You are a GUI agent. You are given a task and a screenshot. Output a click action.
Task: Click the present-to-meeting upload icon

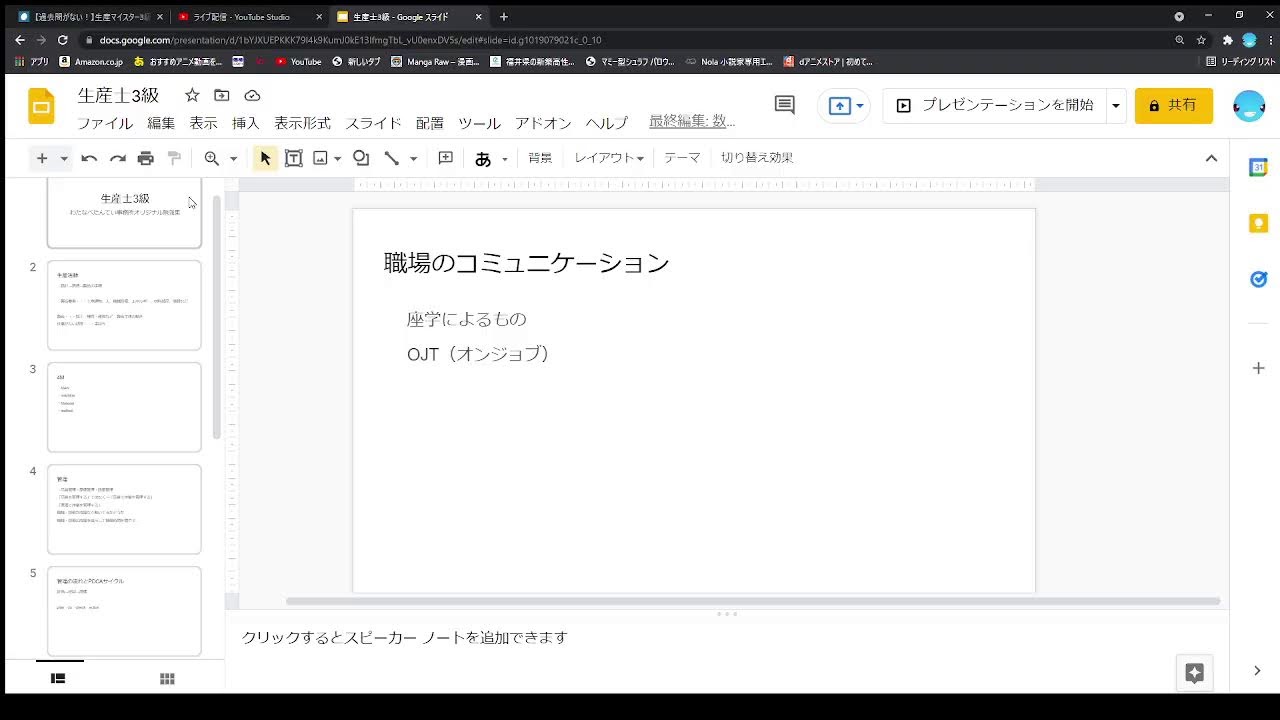coord(839,106)
